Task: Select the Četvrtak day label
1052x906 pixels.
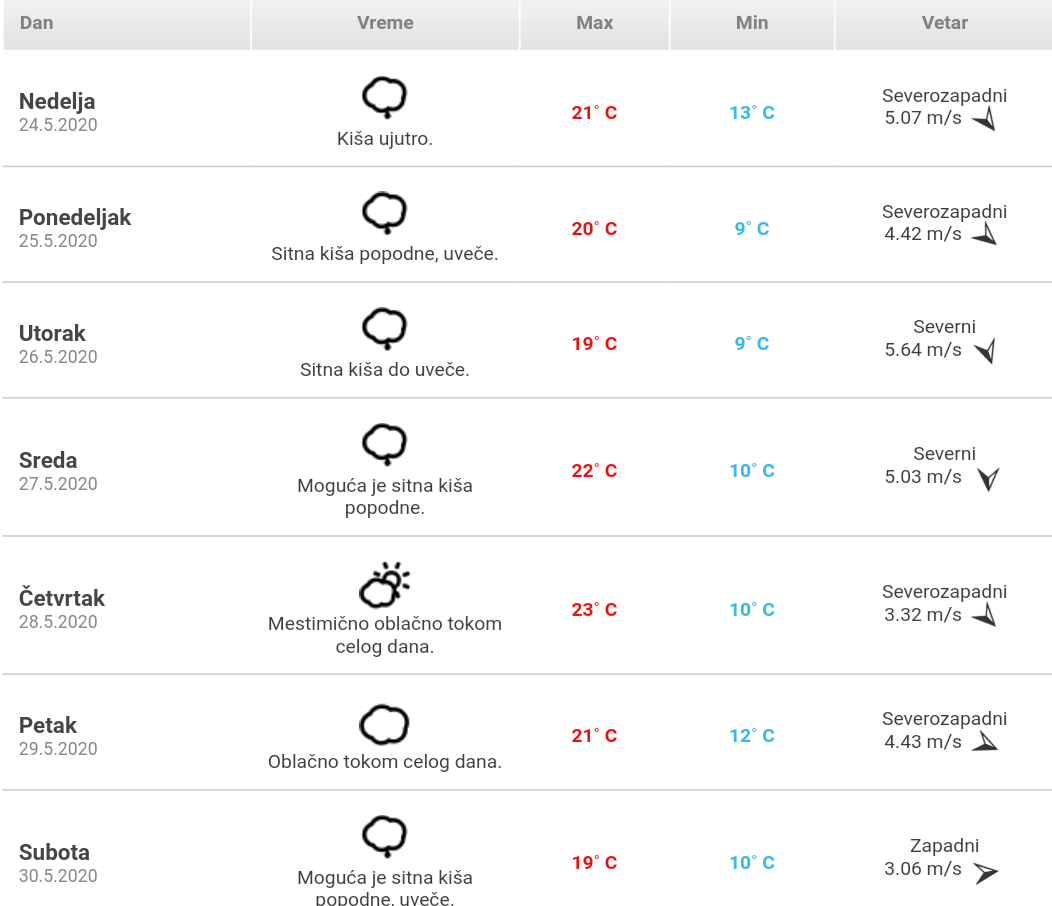Action: 62,598
